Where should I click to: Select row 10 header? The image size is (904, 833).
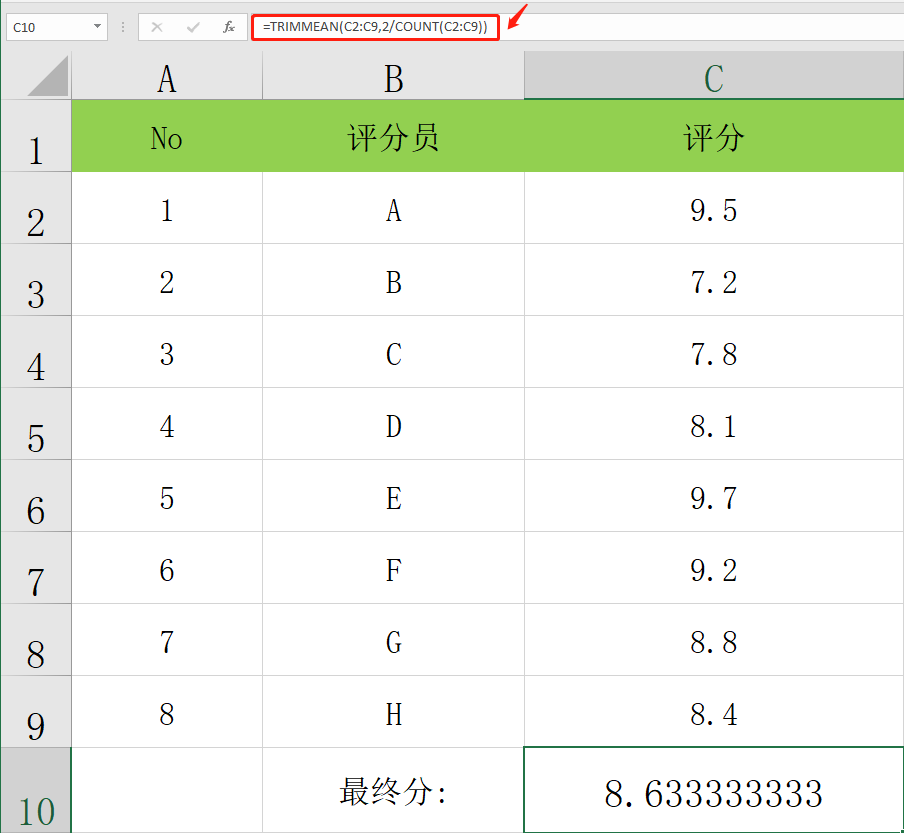[36, 790]
